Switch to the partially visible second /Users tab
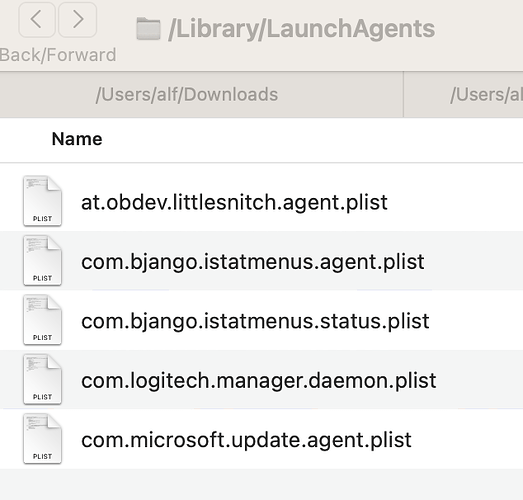 point(463,94)
